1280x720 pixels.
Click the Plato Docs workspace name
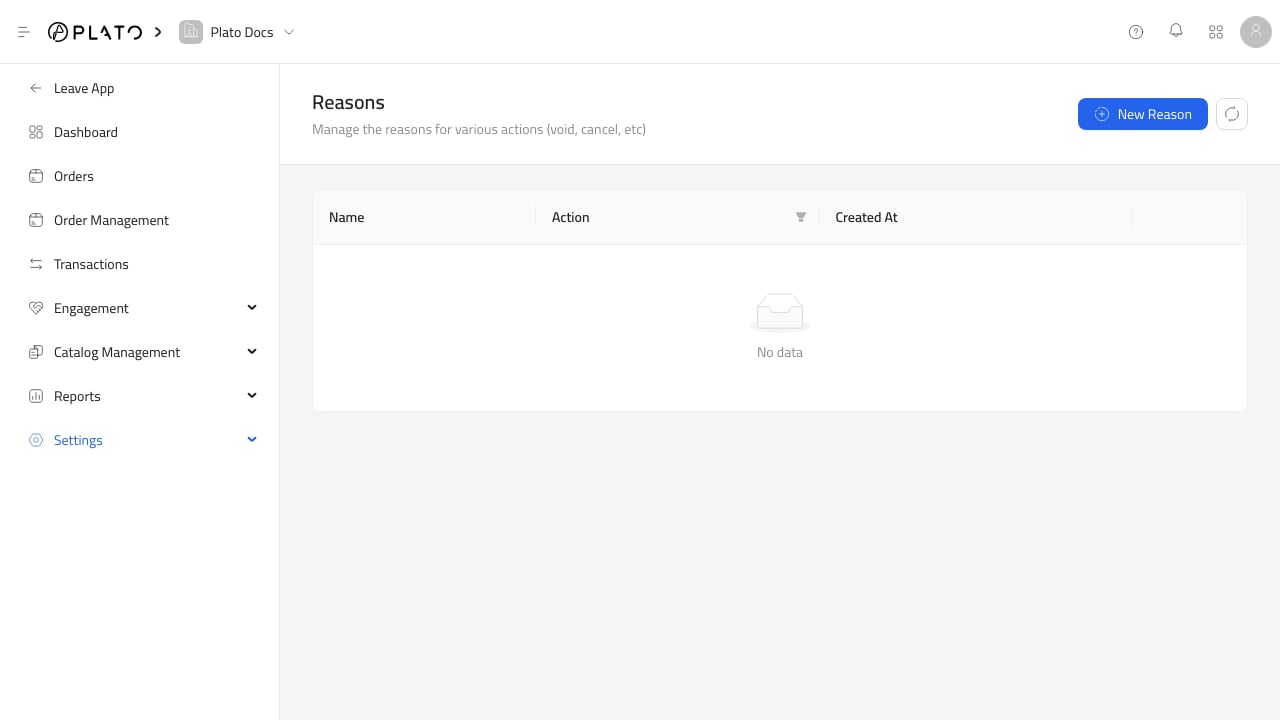click(241, 32)
